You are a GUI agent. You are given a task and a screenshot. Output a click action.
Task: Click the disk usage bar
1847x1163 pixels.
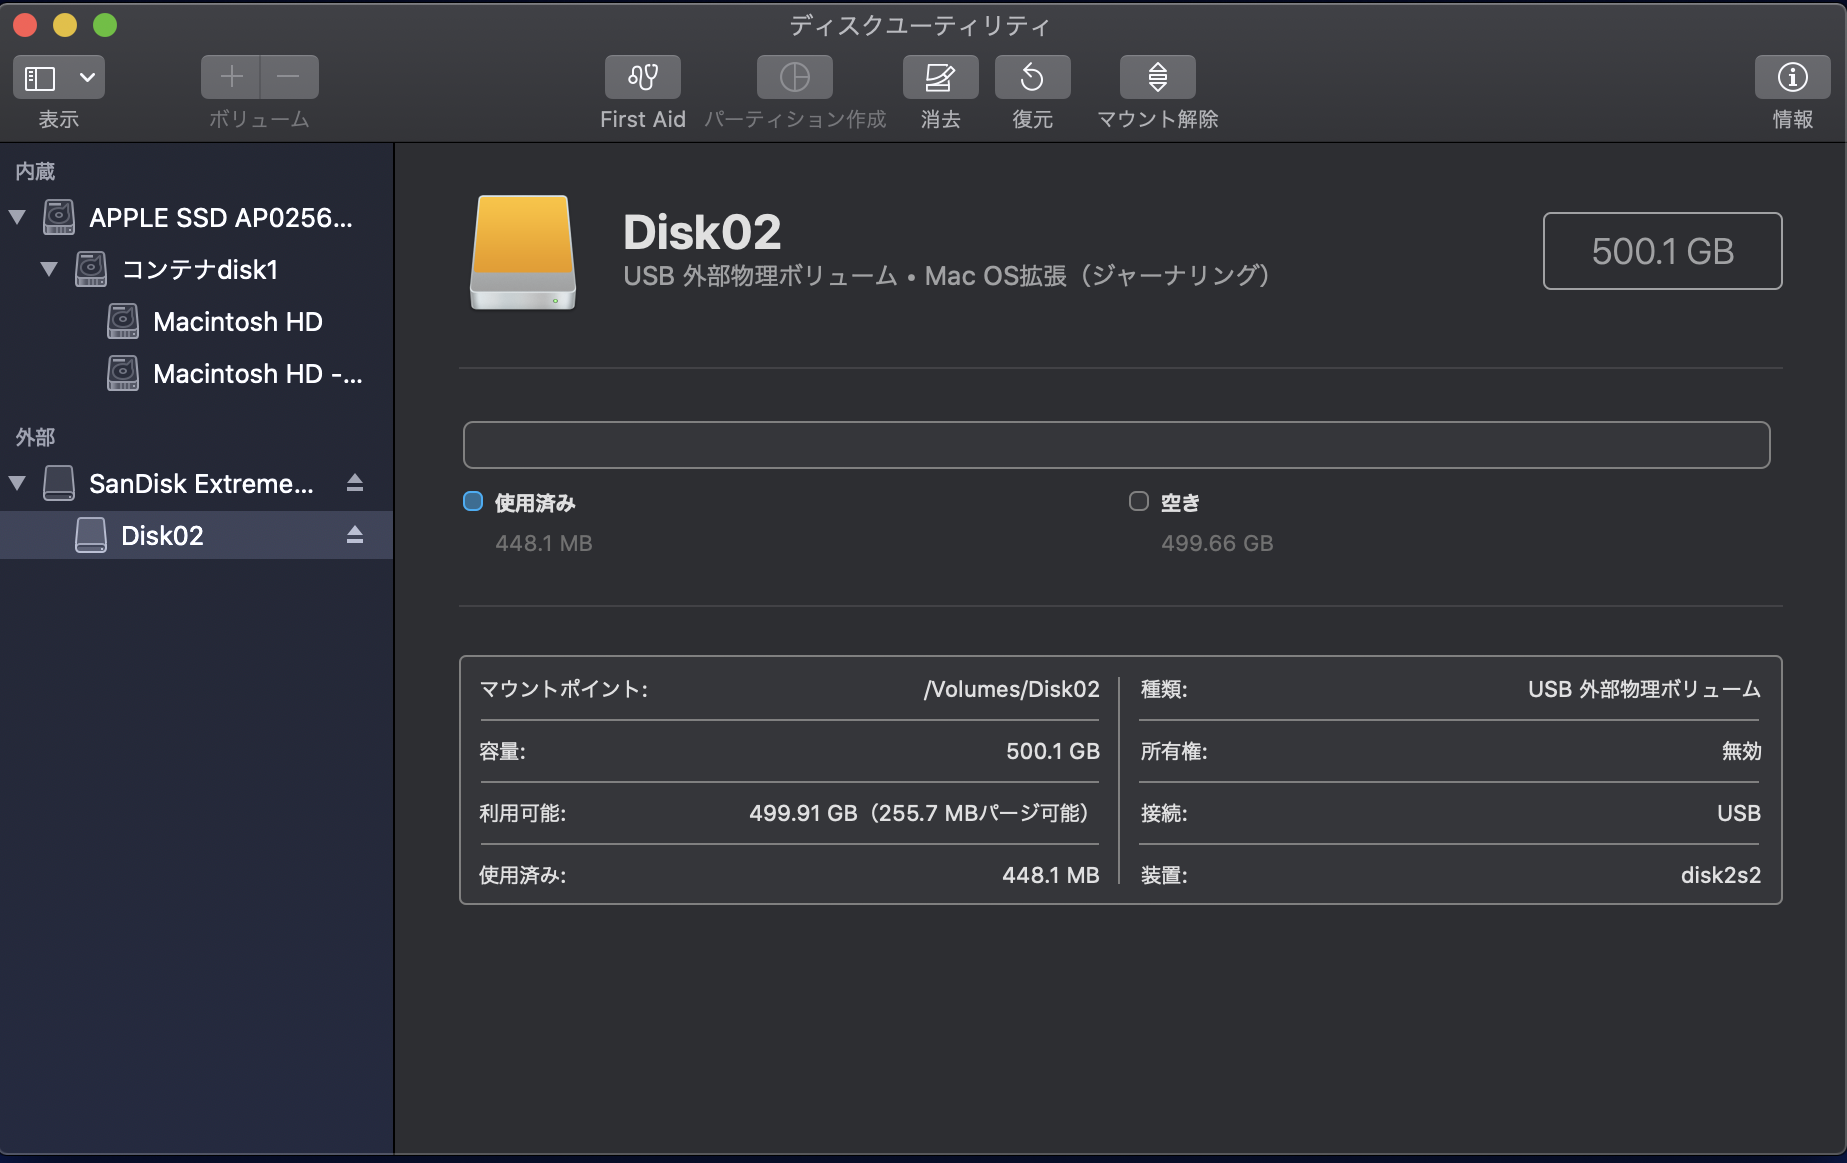coord(1116,445)
